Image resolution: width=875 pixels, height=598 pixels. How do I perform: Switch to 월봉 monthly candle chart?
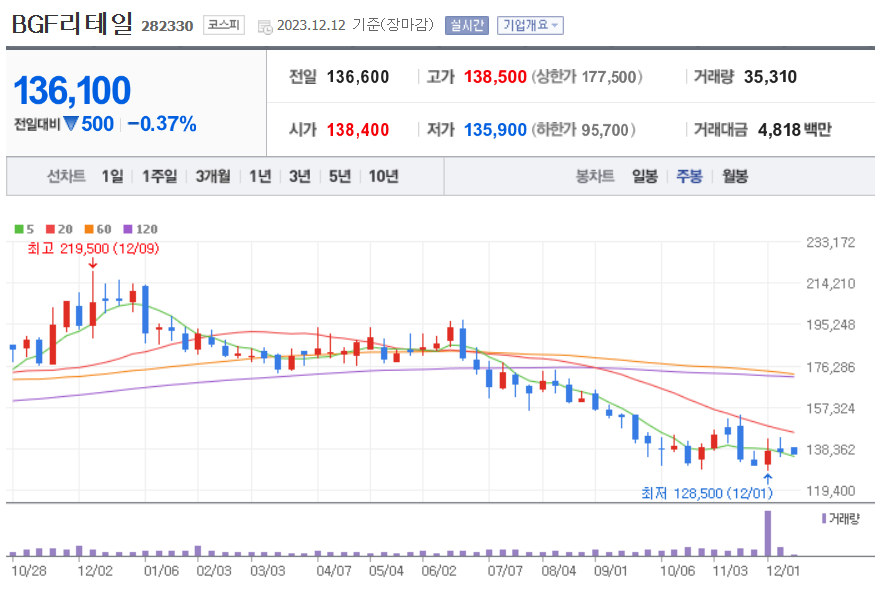pos(734,176)
